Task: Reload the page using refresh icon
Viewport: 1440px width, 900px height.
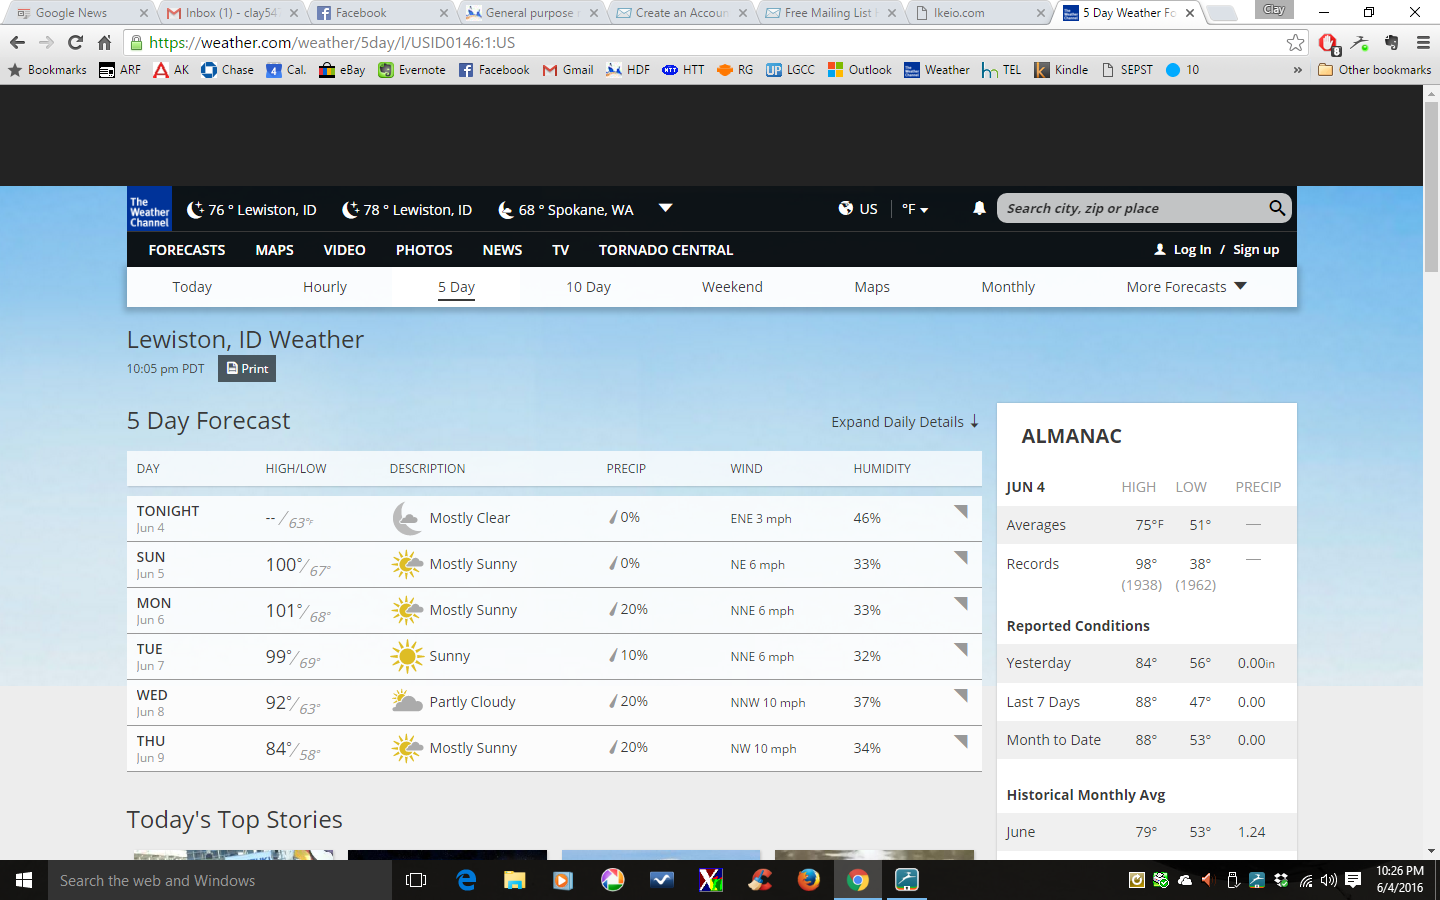Action: [75, 42]
